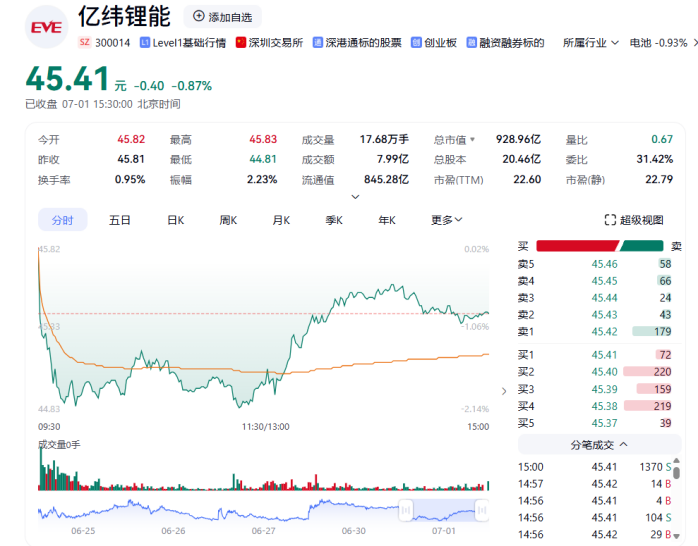Click the EVE company logo
The width and height of the screenshot is (698, 546).
click(45, 27)
